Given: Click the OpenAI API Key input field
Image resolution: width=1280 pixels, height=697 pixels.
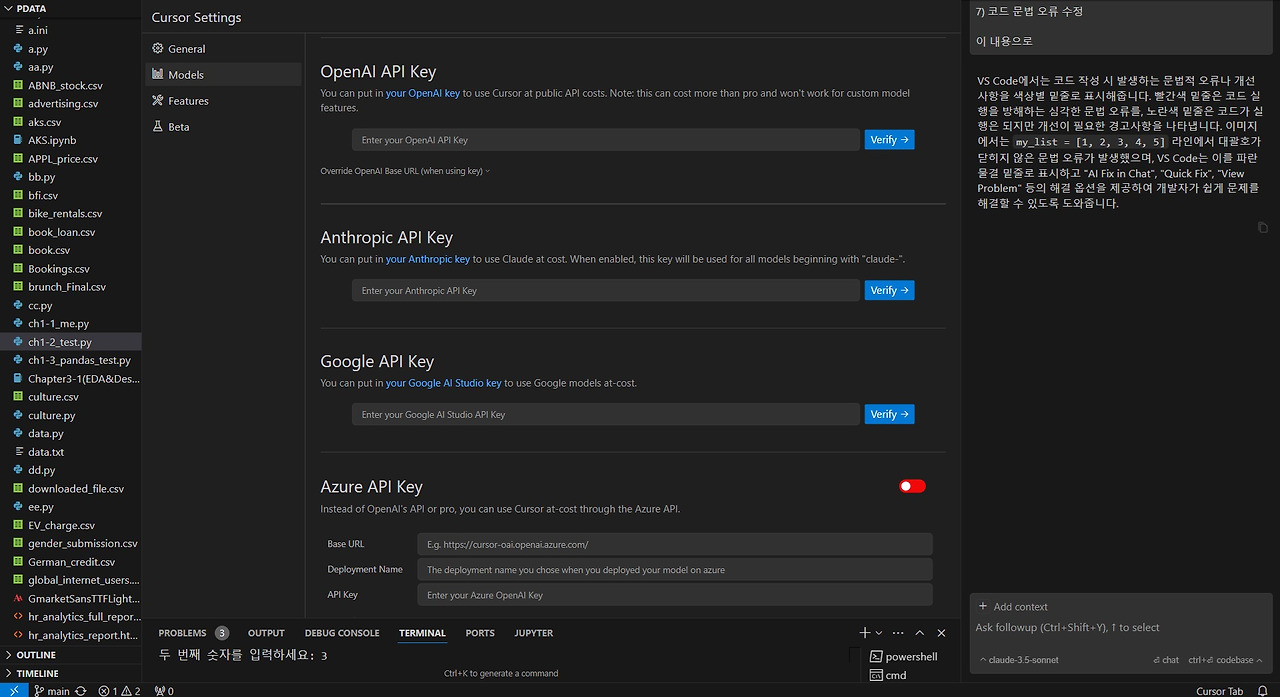Looking at the screenshot, I should click(x=605, y=140).
